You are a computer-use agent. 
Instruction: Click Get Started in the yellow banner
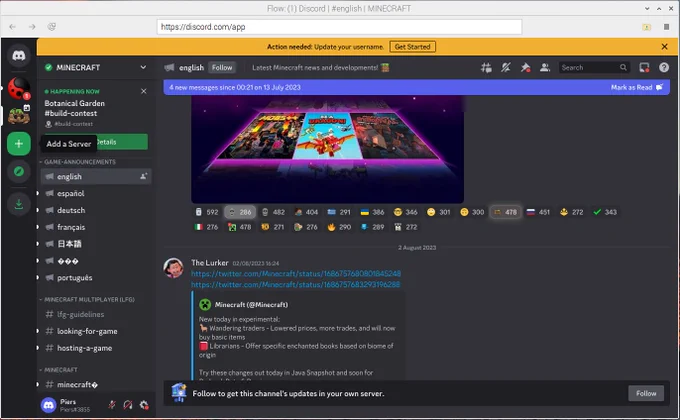tap(412, 46)
